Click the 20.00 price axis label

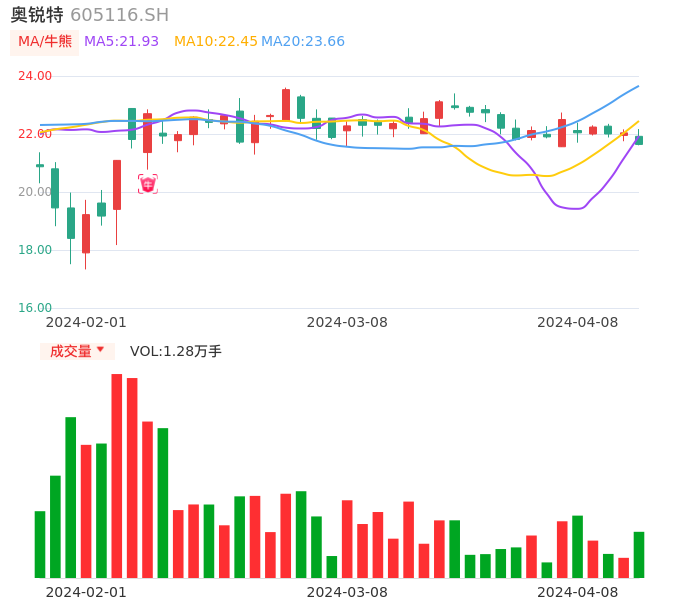pos(35,192)
